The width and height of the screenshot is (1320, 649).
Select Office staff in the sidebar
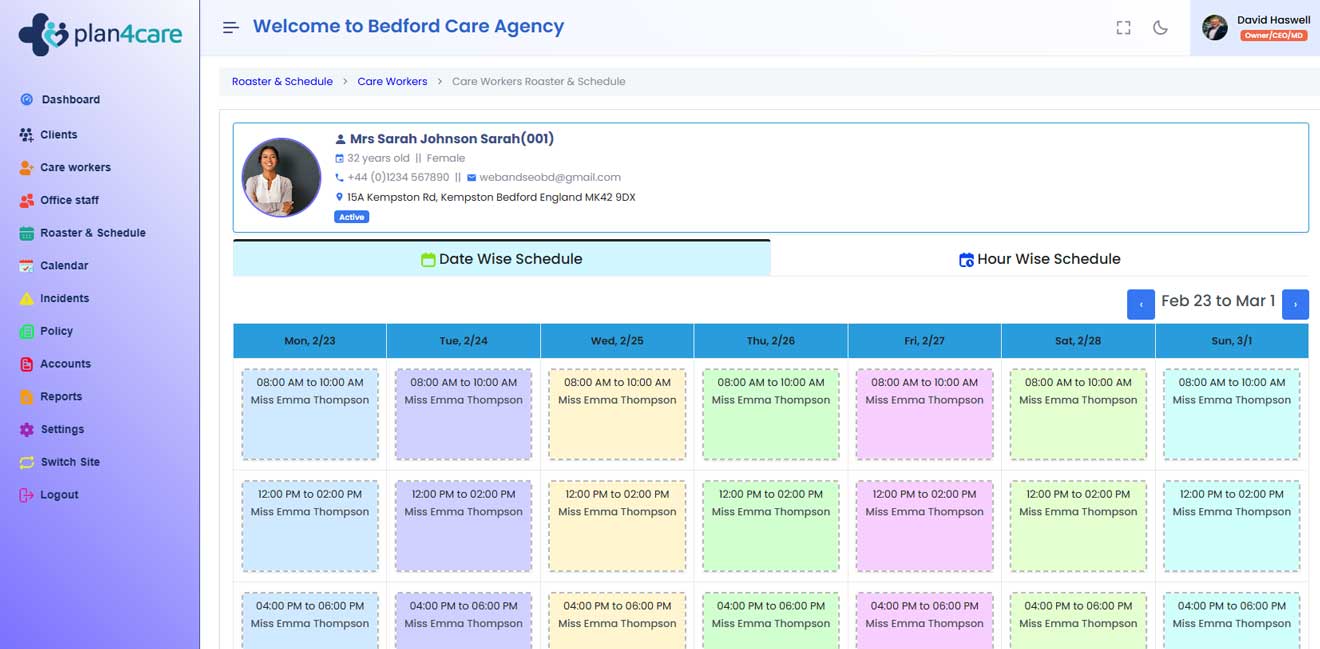pos(69,201)
